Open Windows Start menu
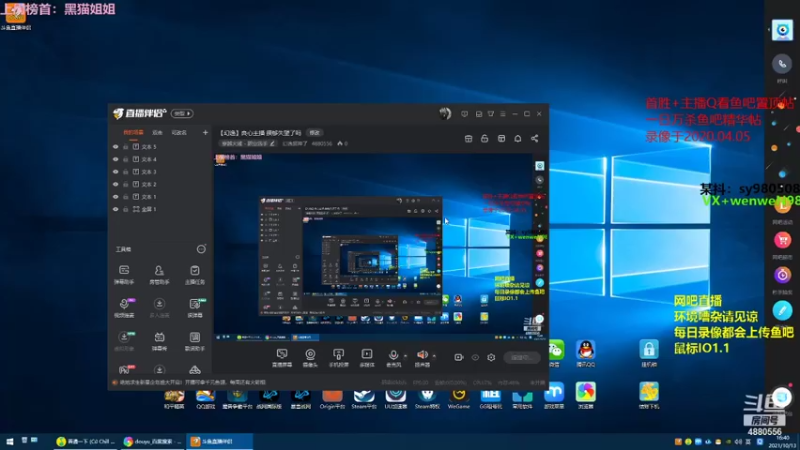This screenshot has height=450, width=800. [x=10, y=441]
